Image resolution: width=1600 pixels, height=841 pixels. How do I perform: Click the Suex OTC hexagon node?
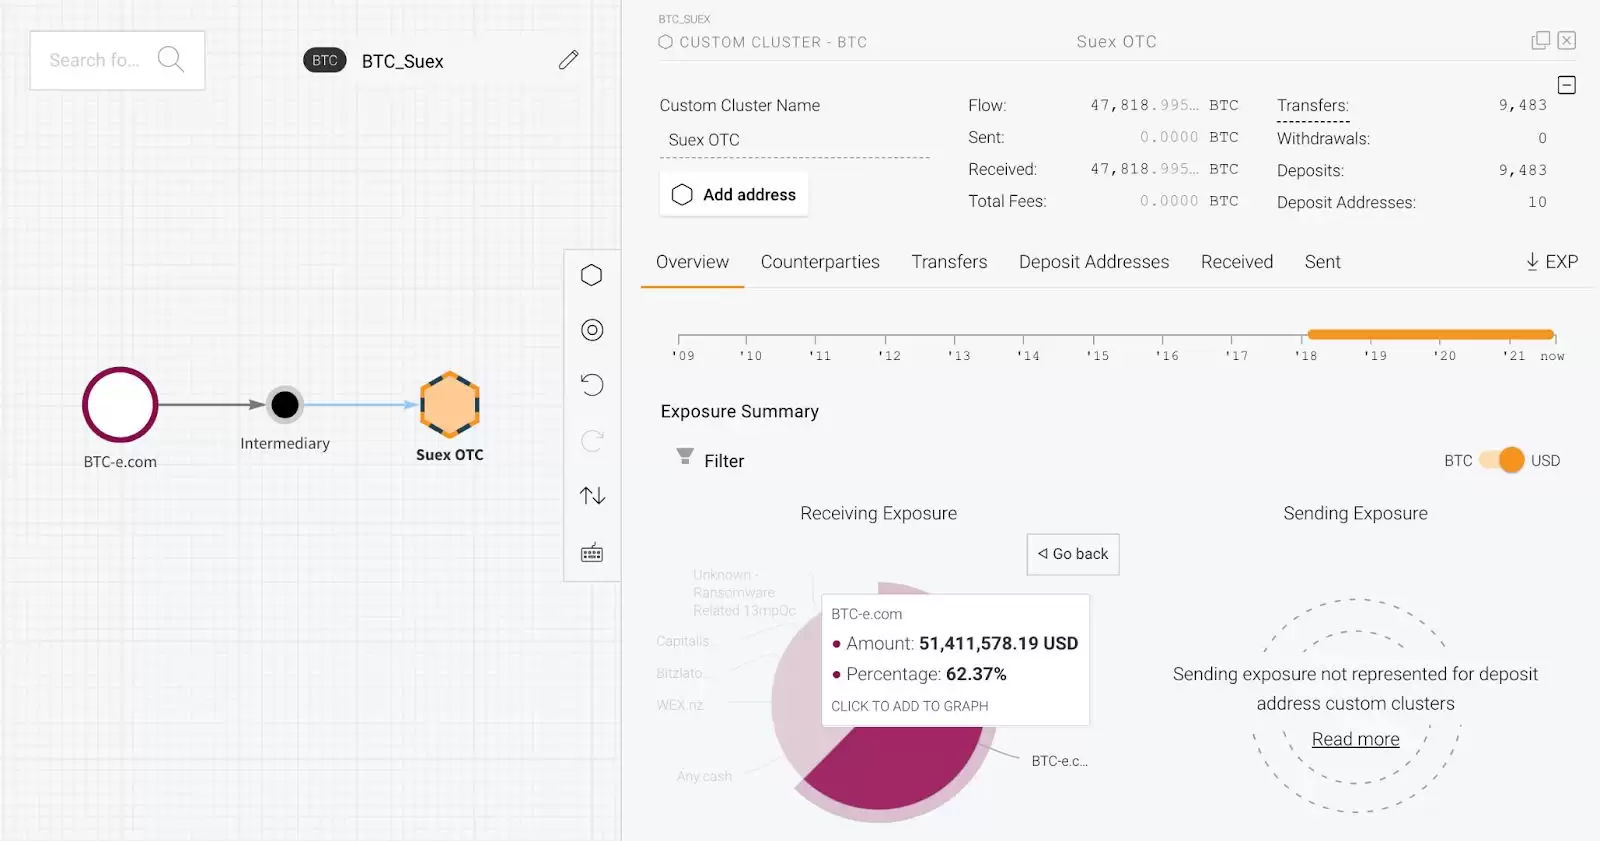coord(449,405)
